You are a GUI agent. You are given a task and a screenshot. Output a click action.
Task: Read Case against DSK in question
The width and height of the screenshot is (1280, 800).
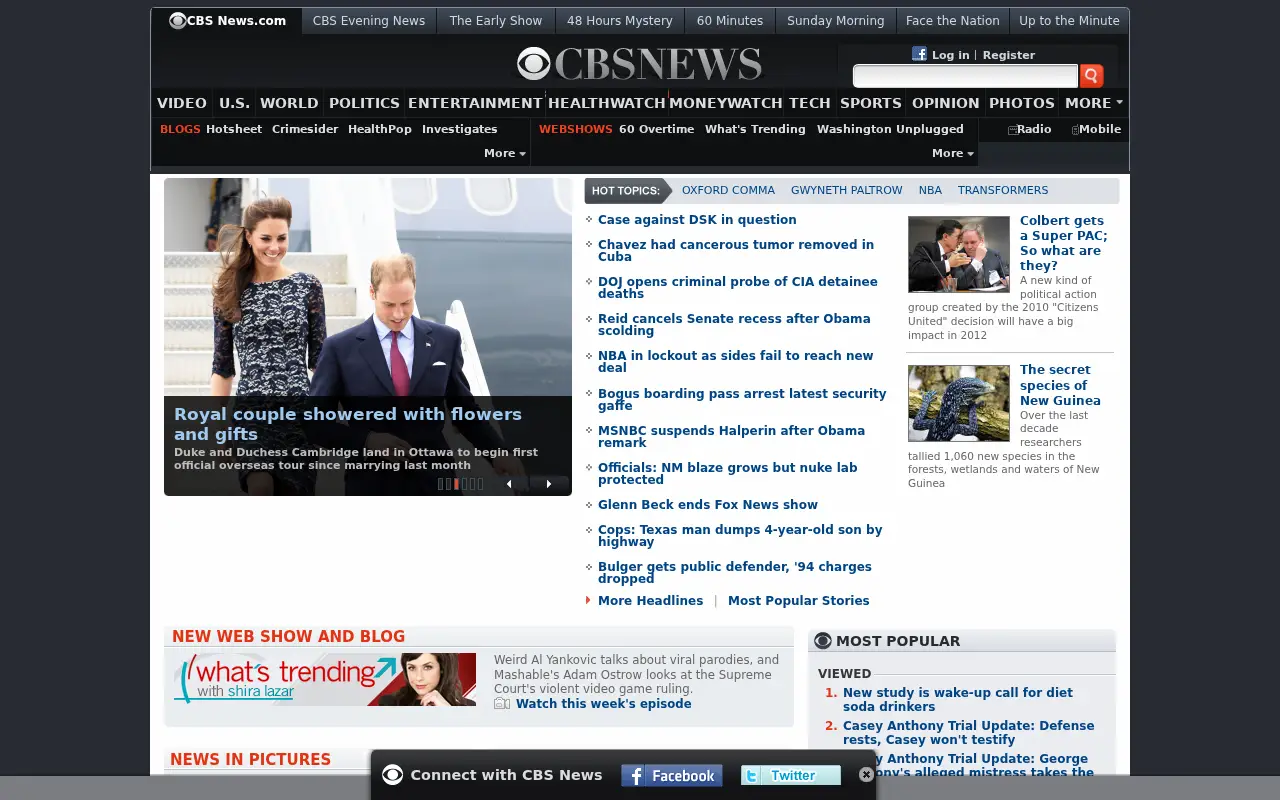pos(697,220)
